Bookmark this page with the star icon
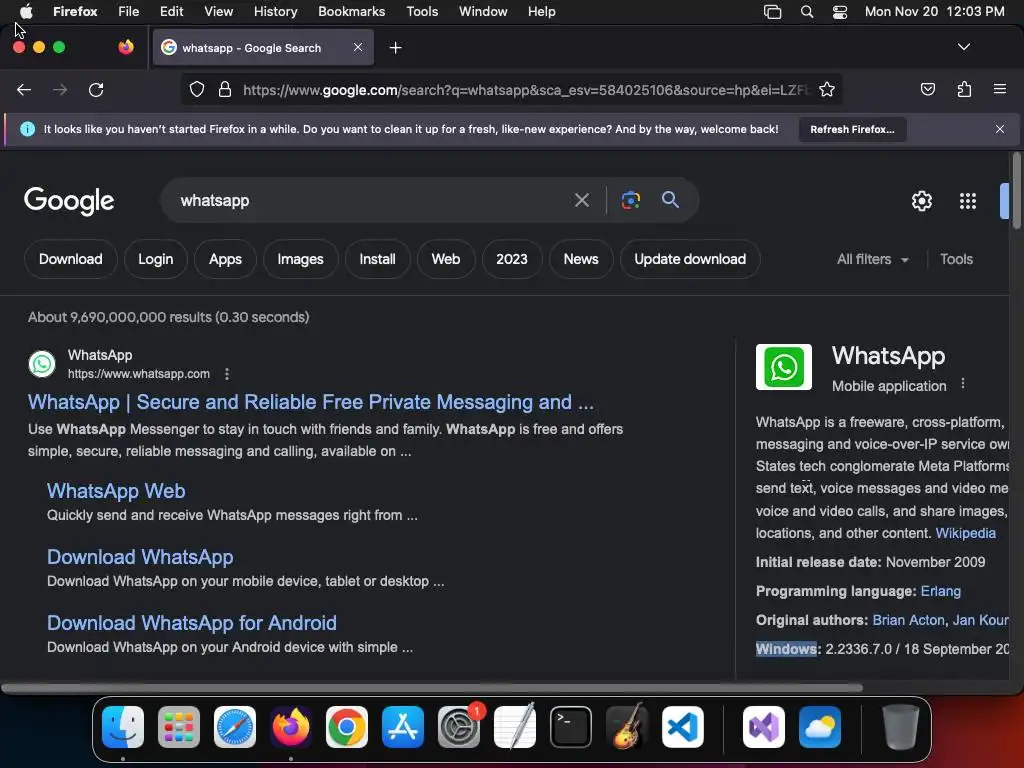 (827, 89)
